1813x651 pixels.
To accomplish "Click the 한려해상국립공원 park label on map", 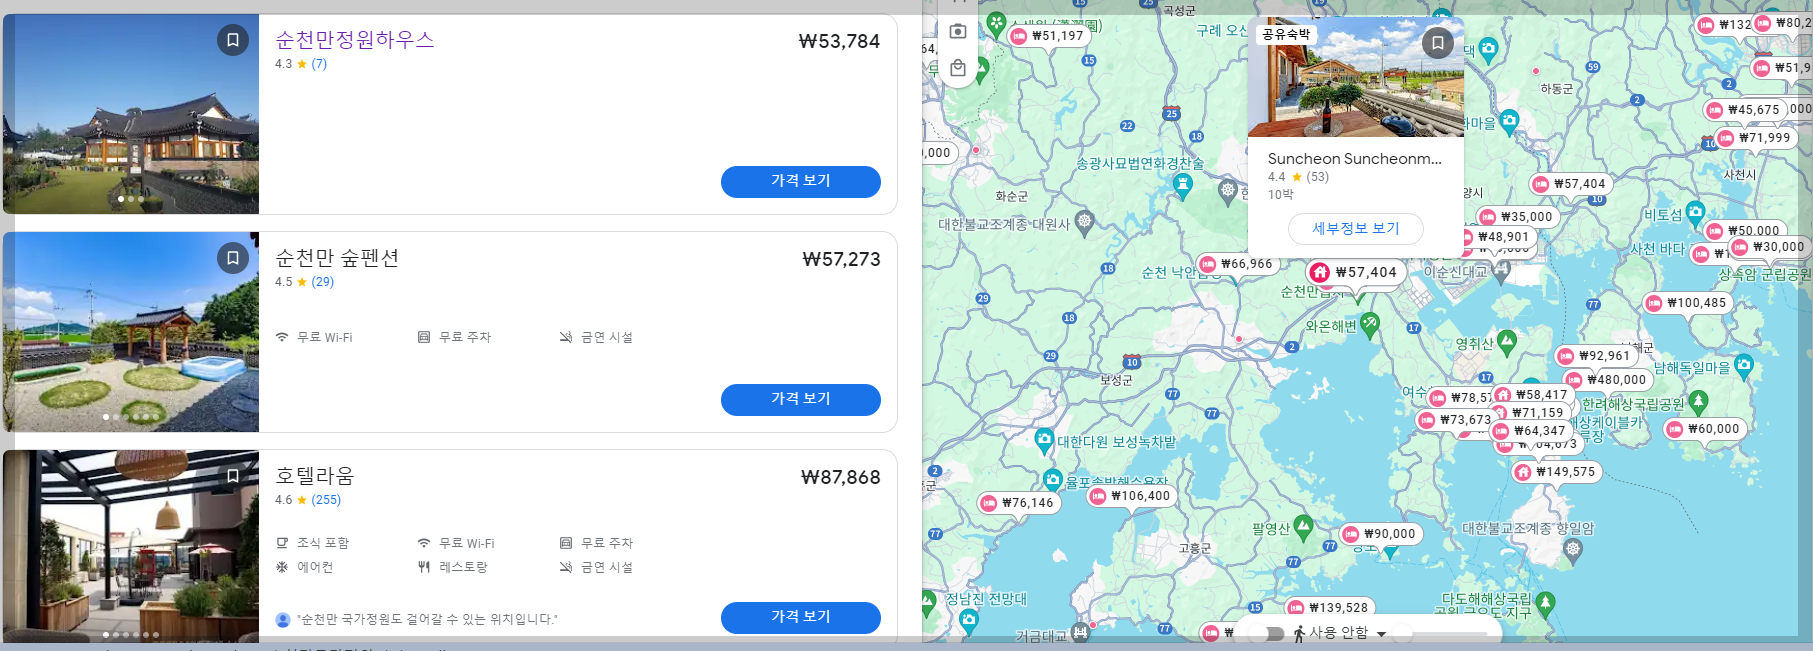I will pyautogui.click(x=1633, y=404).
